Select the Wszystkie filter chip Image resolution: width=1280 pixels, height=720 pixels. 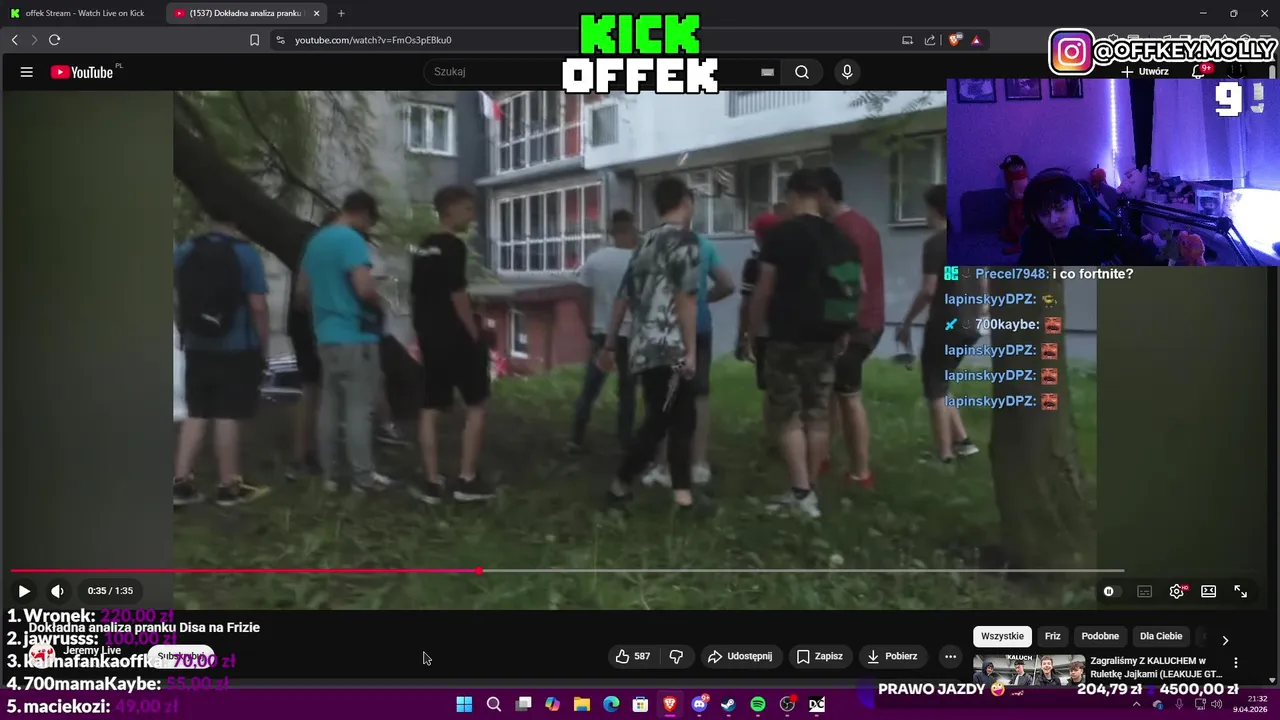coord(1002,636)
